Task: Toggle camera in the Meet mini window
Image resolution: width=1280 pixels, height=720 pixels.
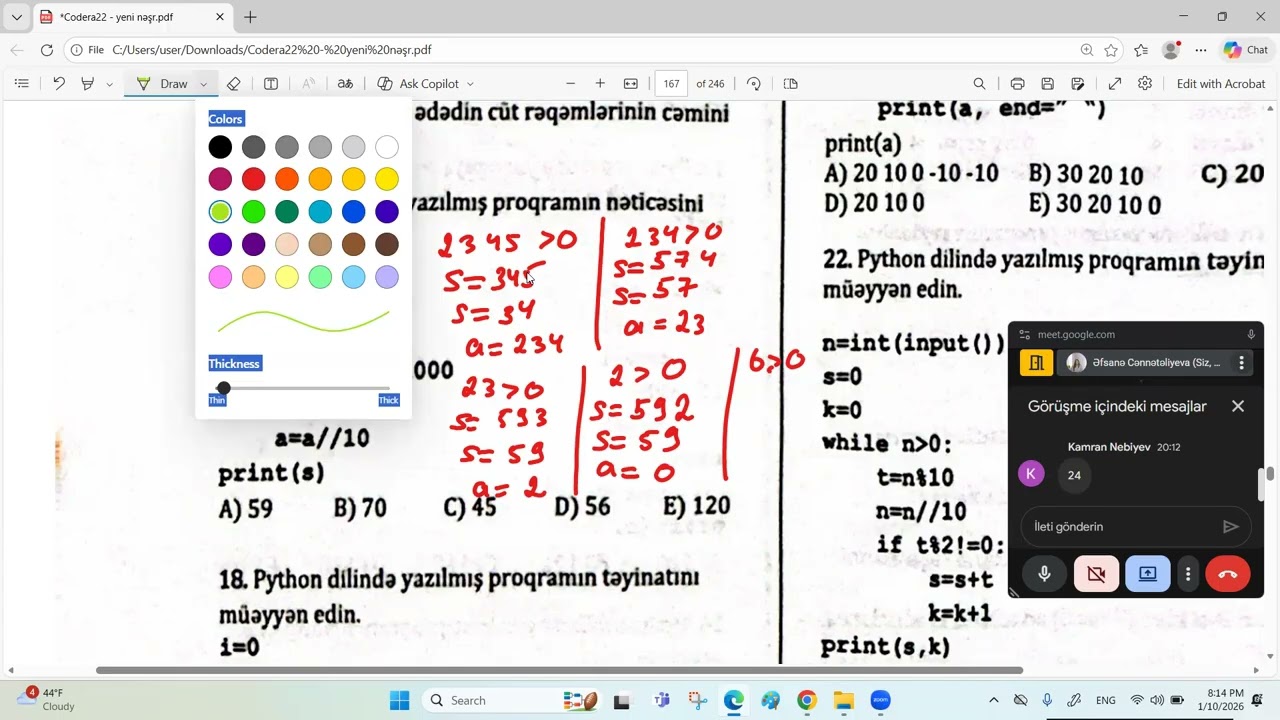Action: (x=1096, y=574)
